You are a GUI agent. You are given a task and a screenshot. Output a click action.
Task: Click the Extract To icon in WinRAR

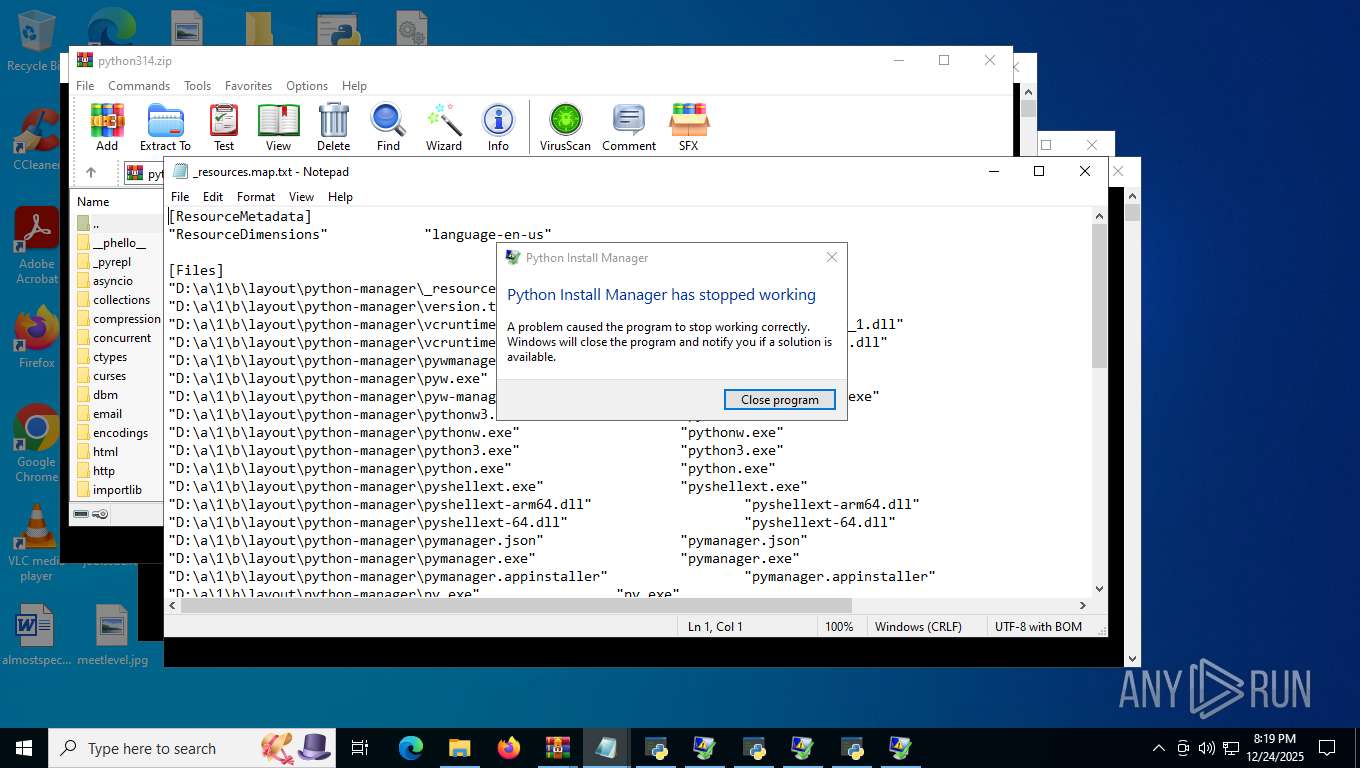(x=165, y=127)
